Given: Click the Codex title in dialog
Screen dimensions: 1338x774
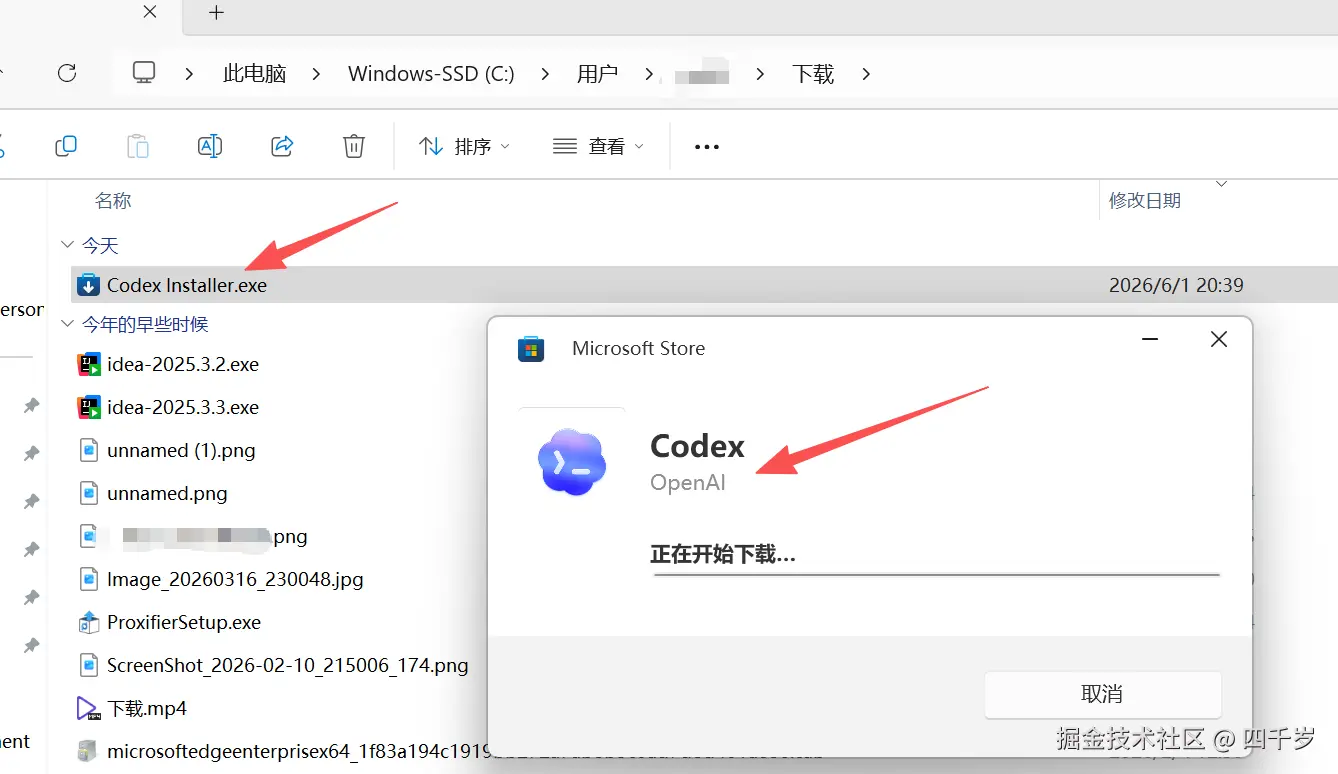Looking at the screenshot, I should coord(698,446).
